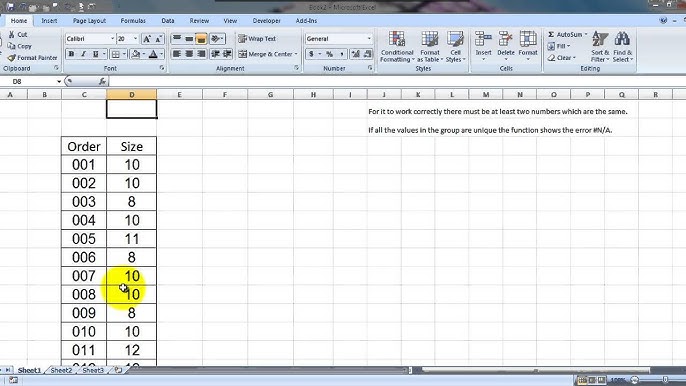Open font name dropdown Calibri
Viewport: 686px width, 386px height.
(112, 39)
